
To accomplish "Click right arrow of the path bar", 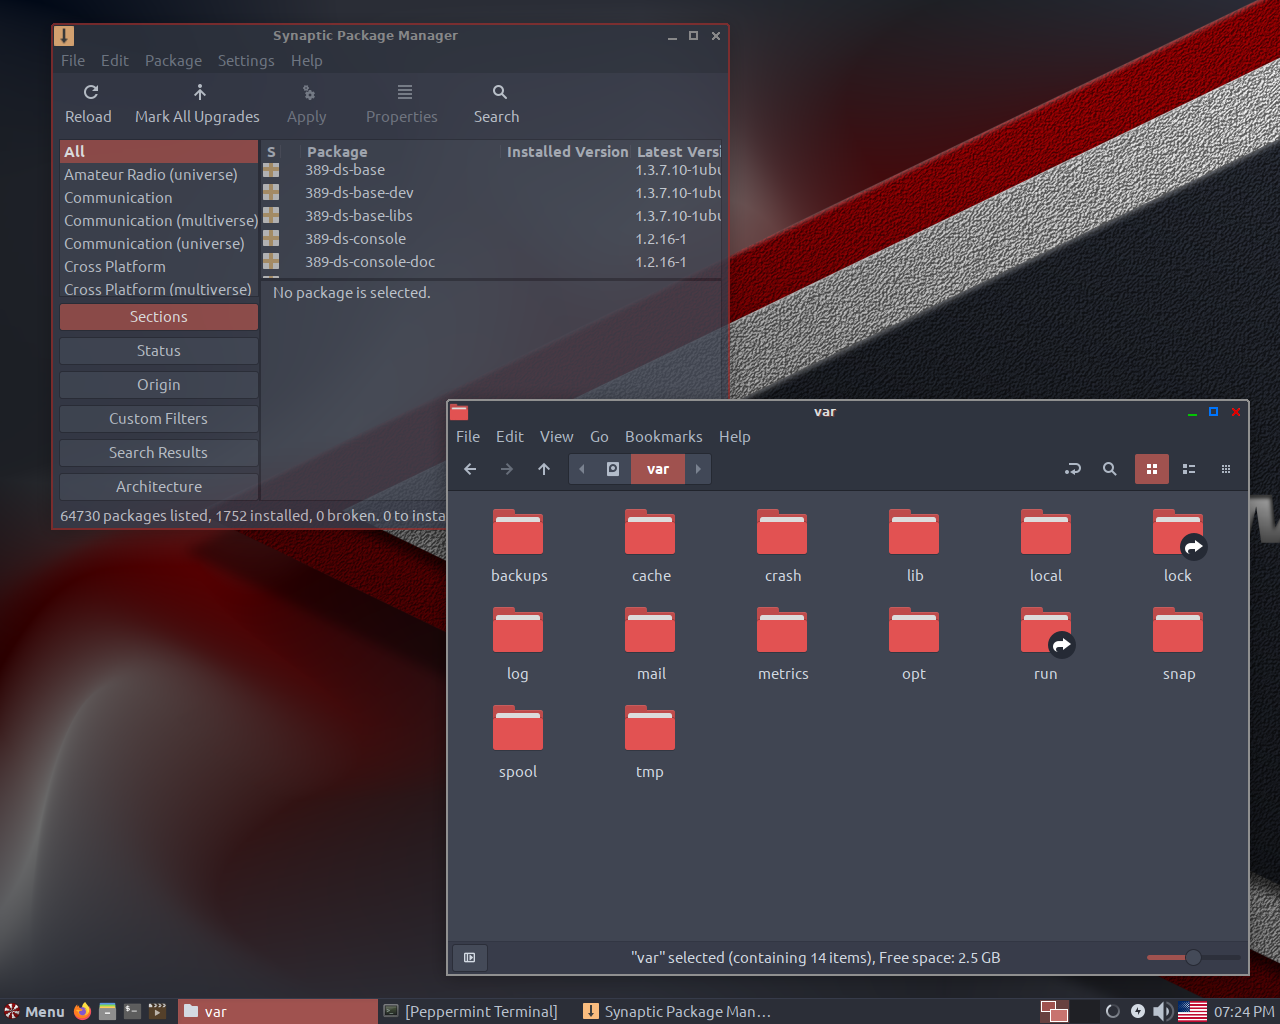I will coord(698,469).
